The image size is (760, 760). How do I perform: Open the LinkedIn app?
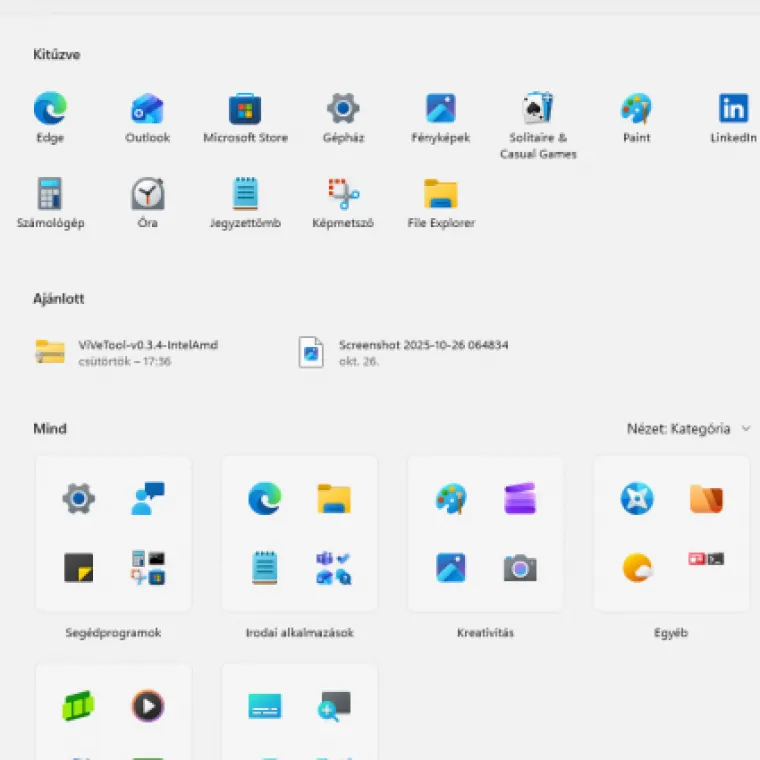coord(733,118)
